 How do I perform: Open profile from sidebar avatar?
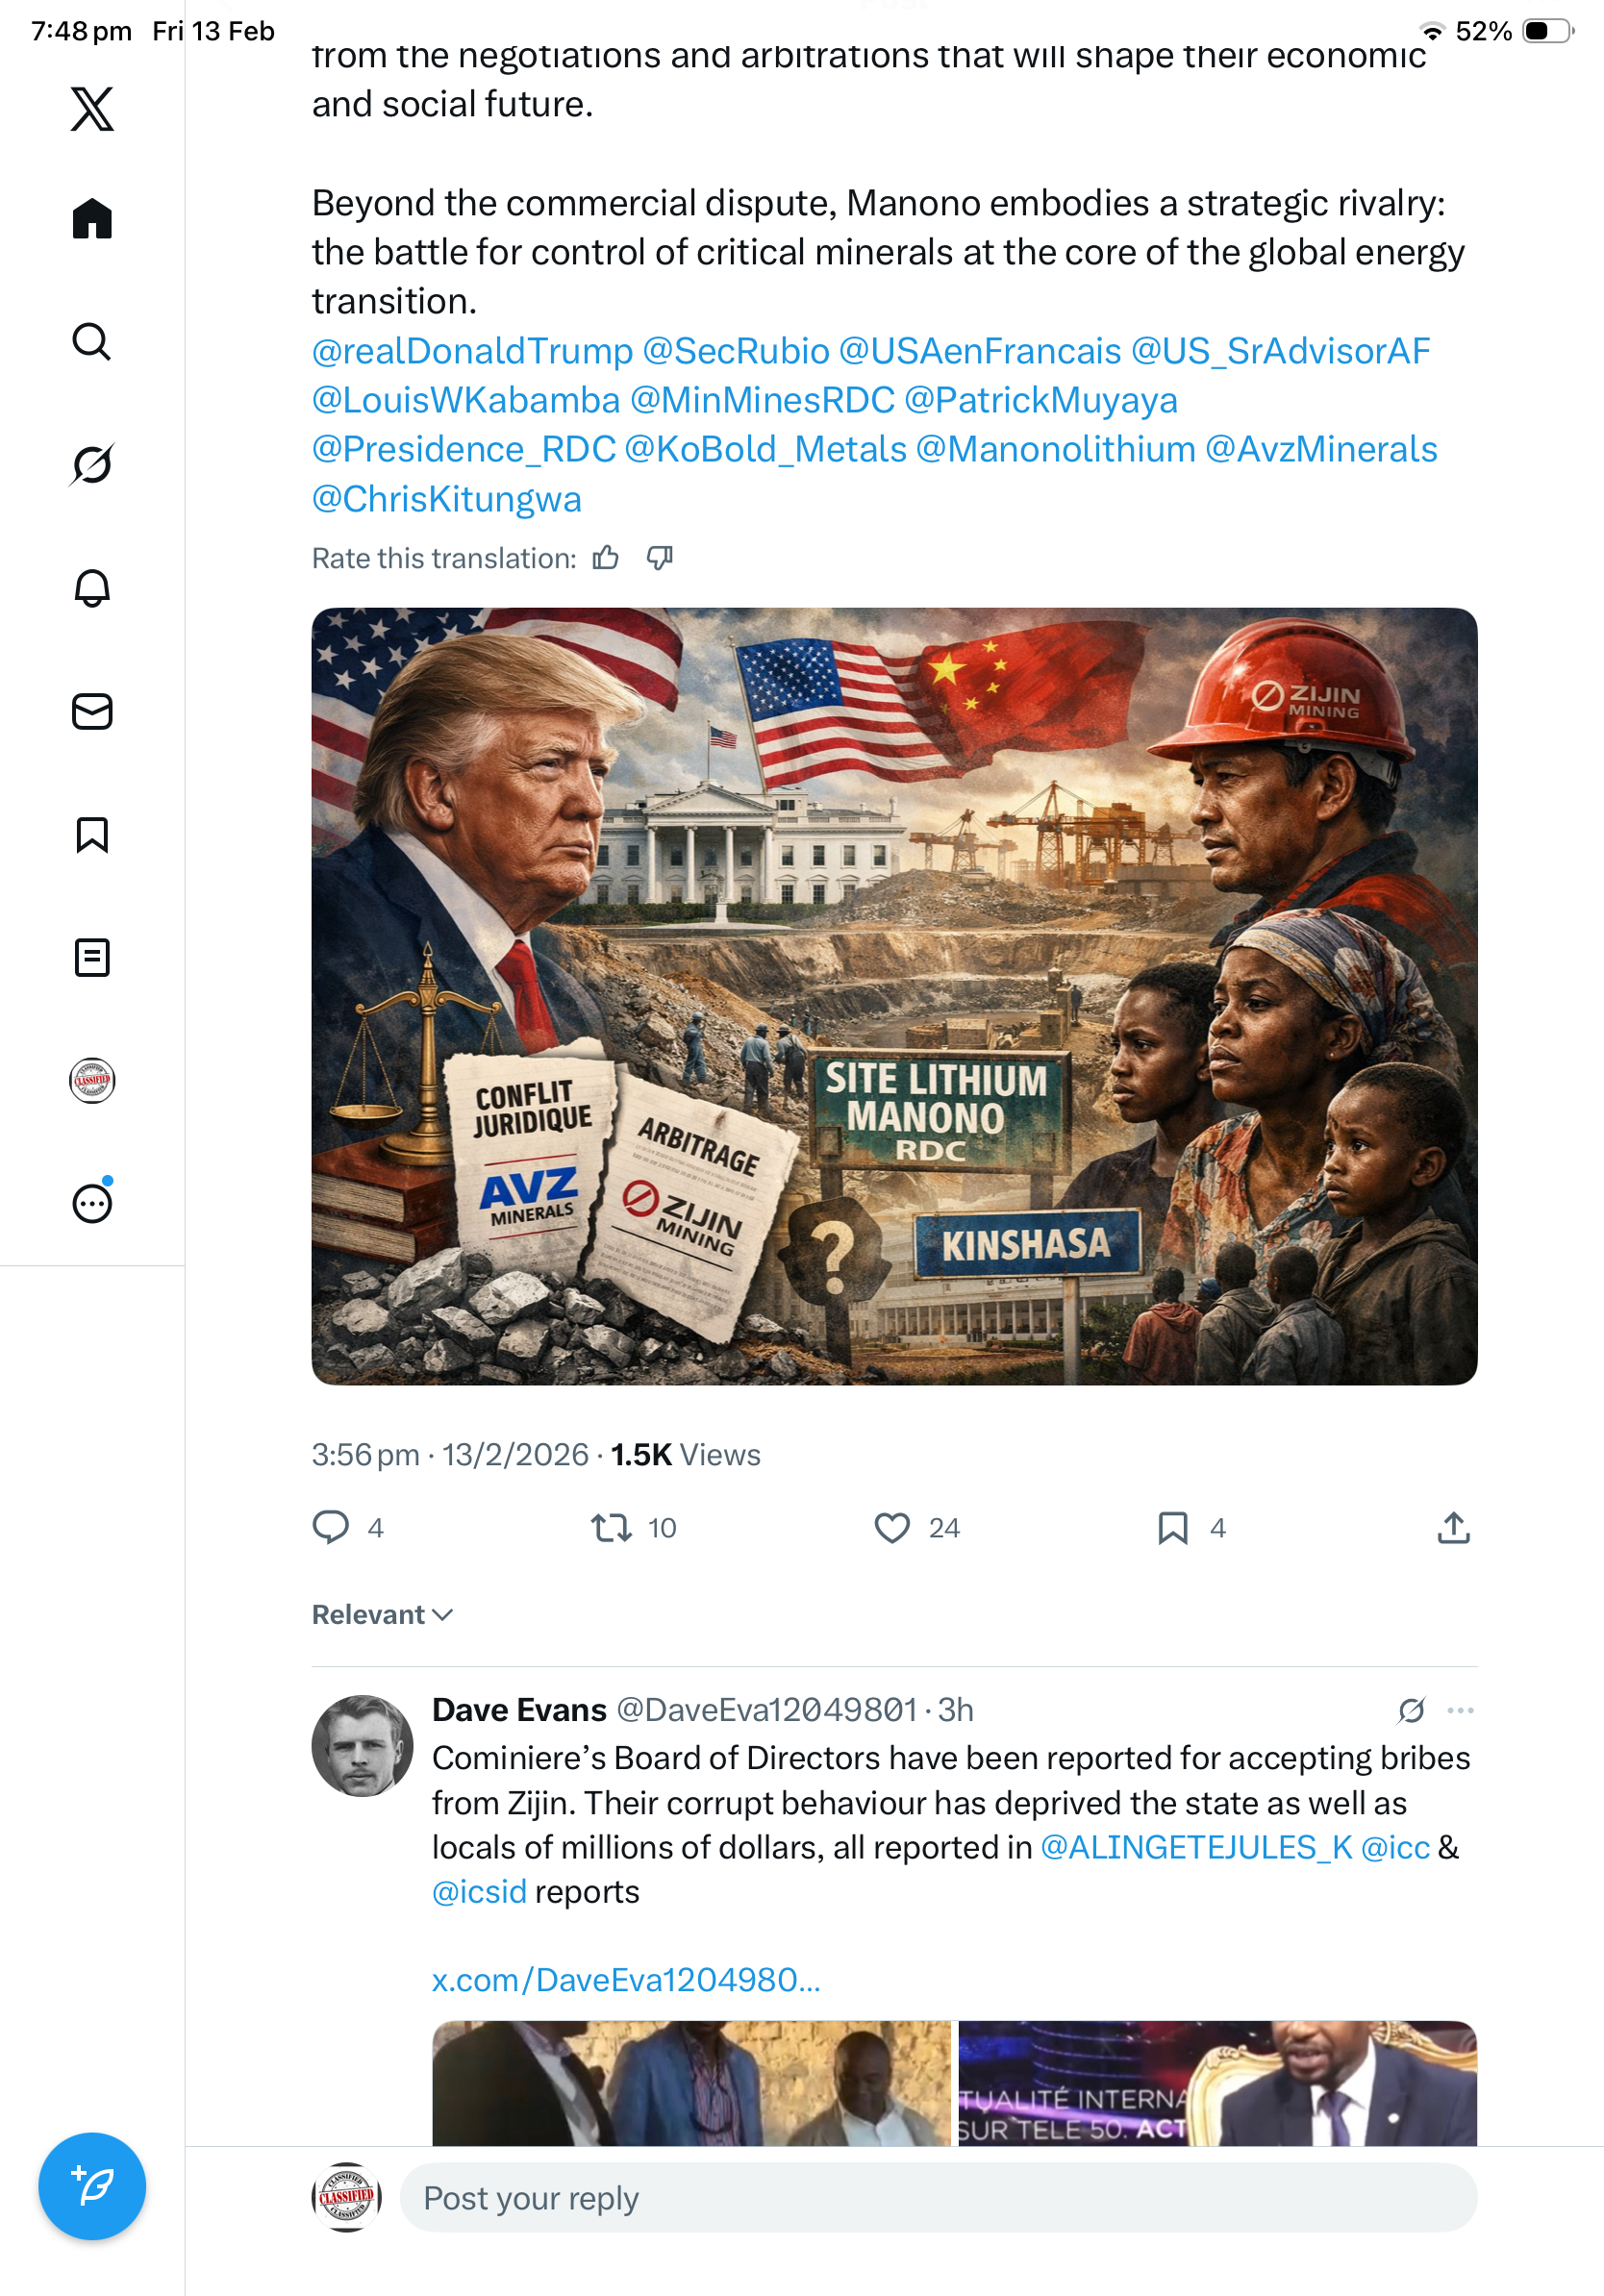click(92, 1081)
